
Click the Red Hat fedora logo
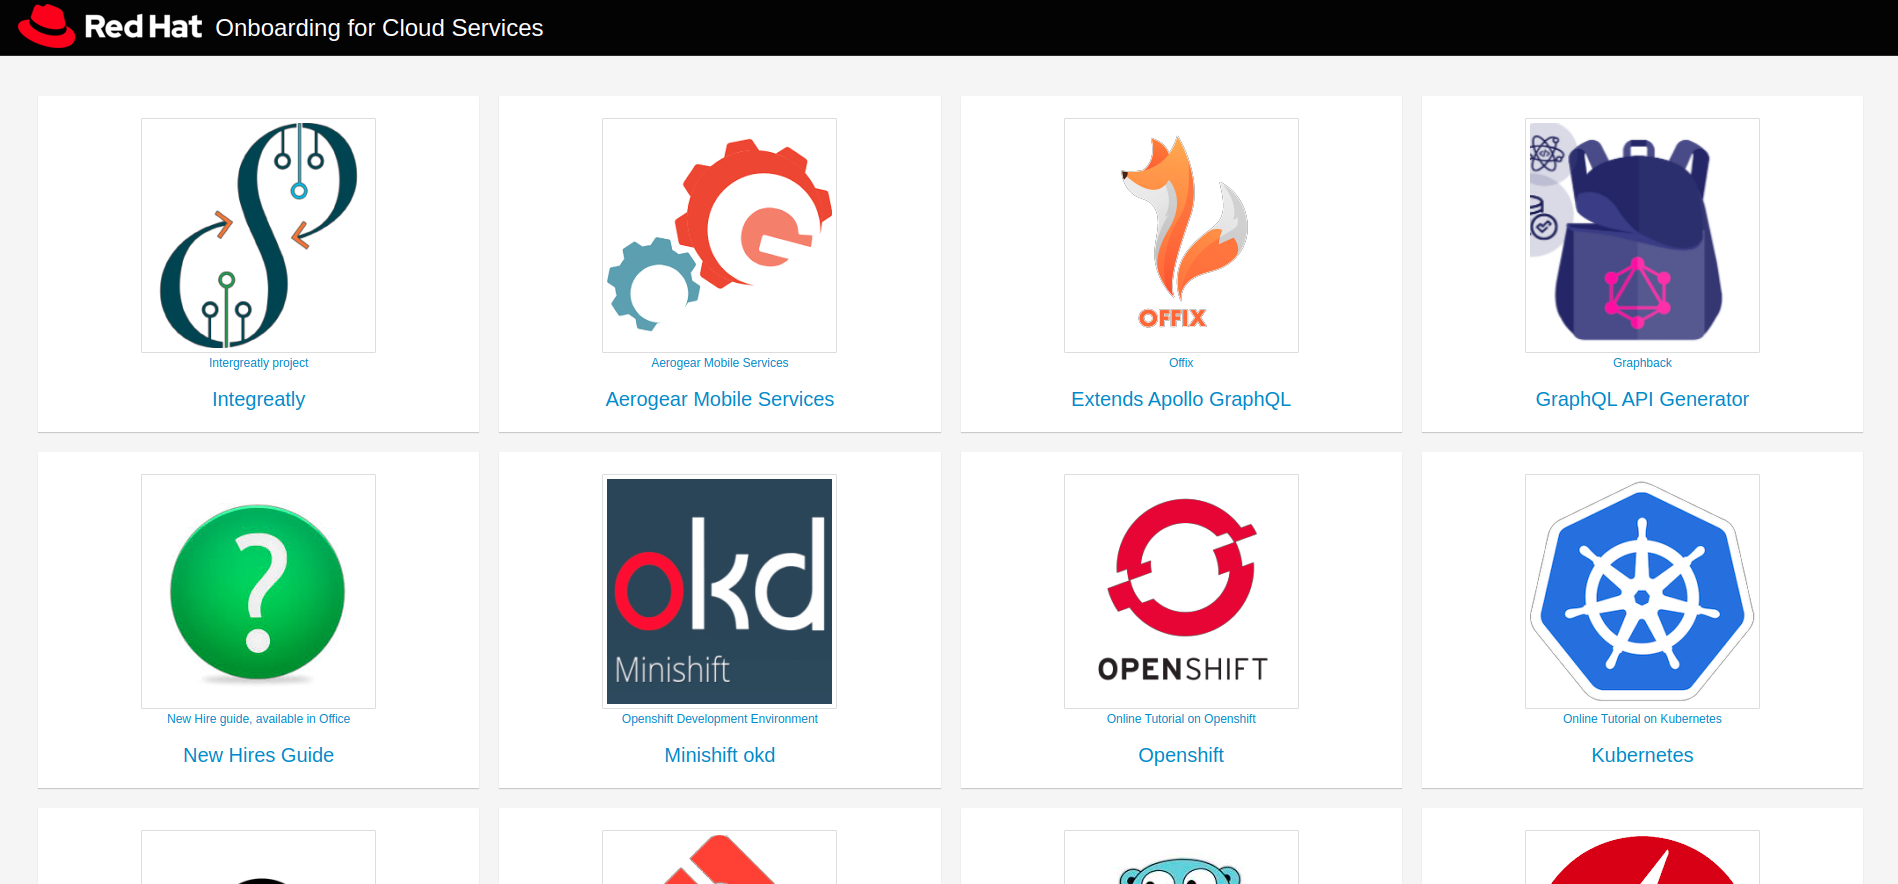(x=46, y=26)
